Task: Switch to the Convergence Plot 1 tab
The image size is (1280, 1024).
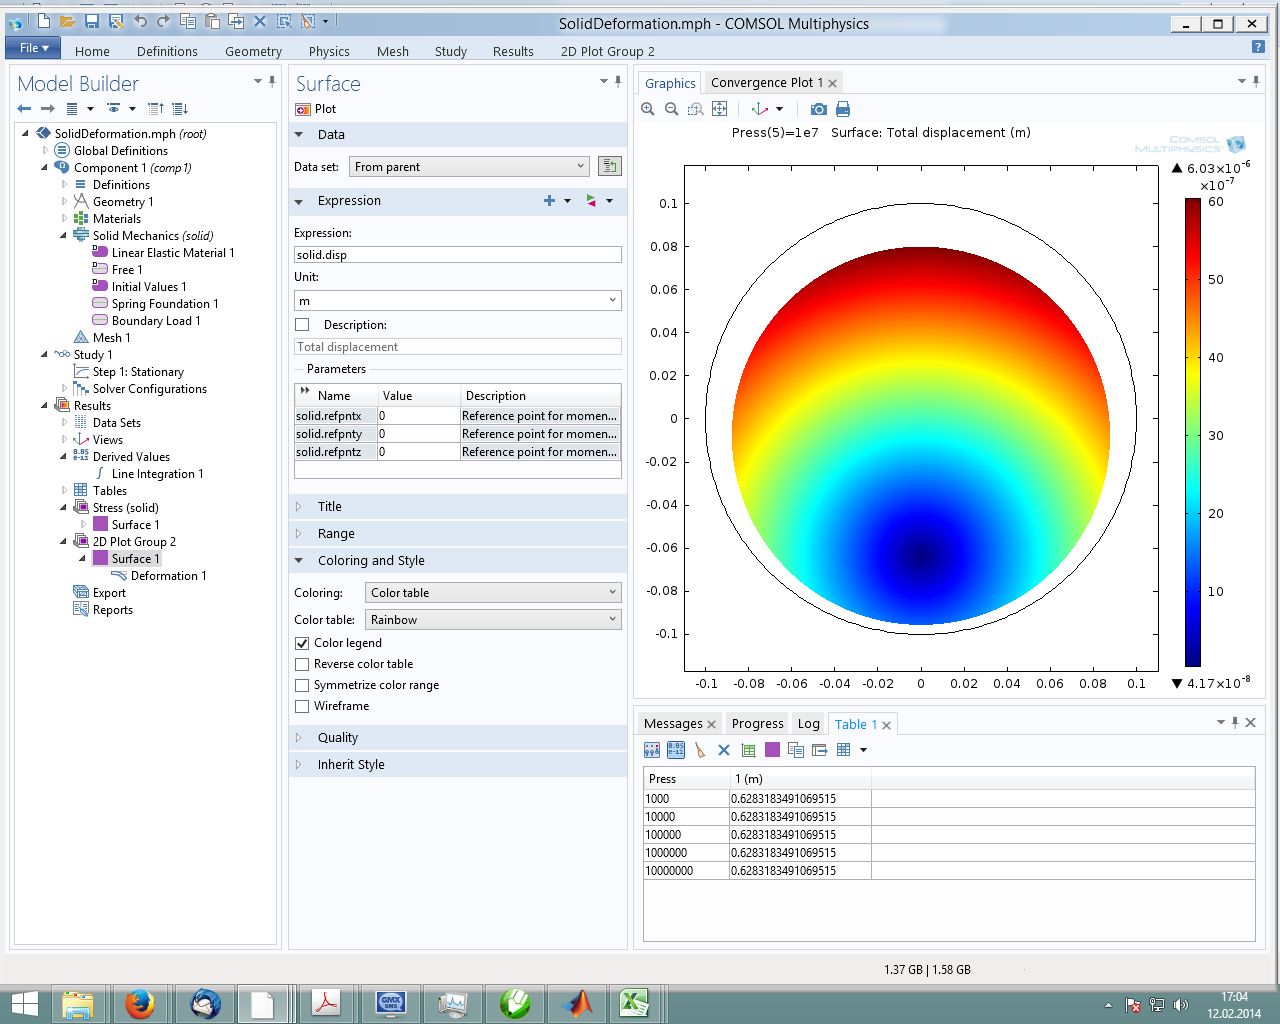Action: point(766,83)
